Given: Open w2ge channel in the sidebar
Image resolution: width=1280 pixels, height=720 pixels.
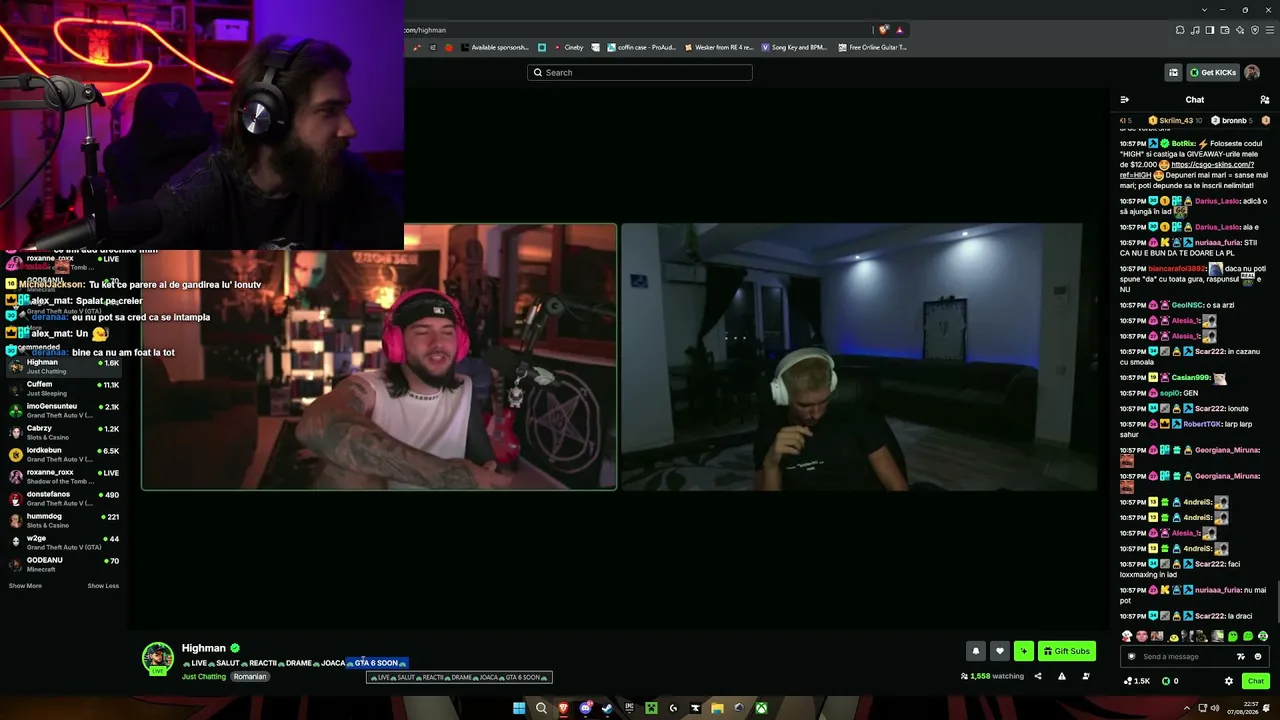Looking at the screenshot, I should [63, 542].
